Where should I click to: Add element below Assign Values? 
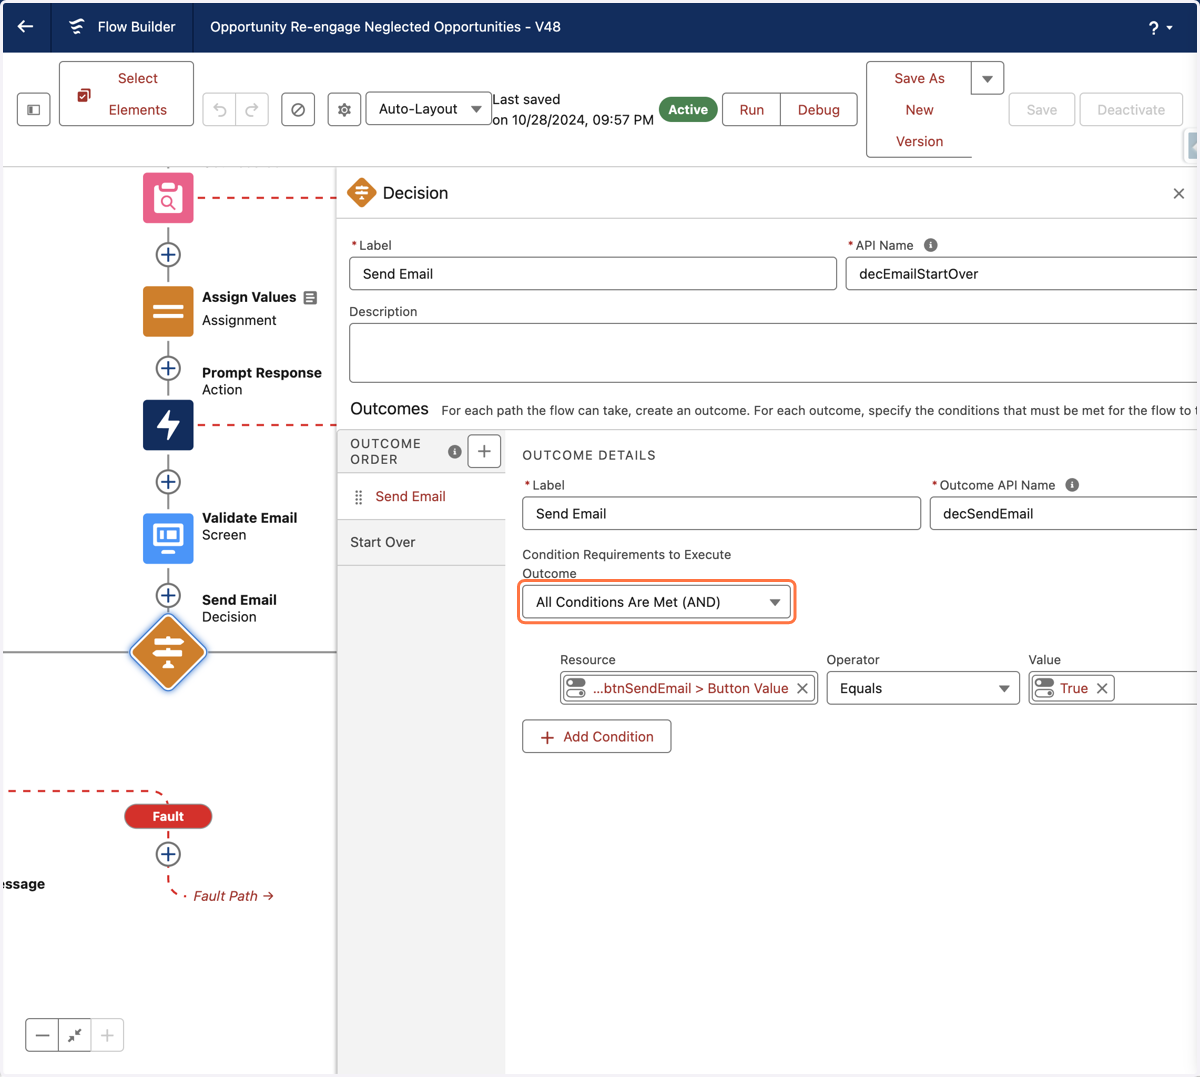tap(168, 368)
